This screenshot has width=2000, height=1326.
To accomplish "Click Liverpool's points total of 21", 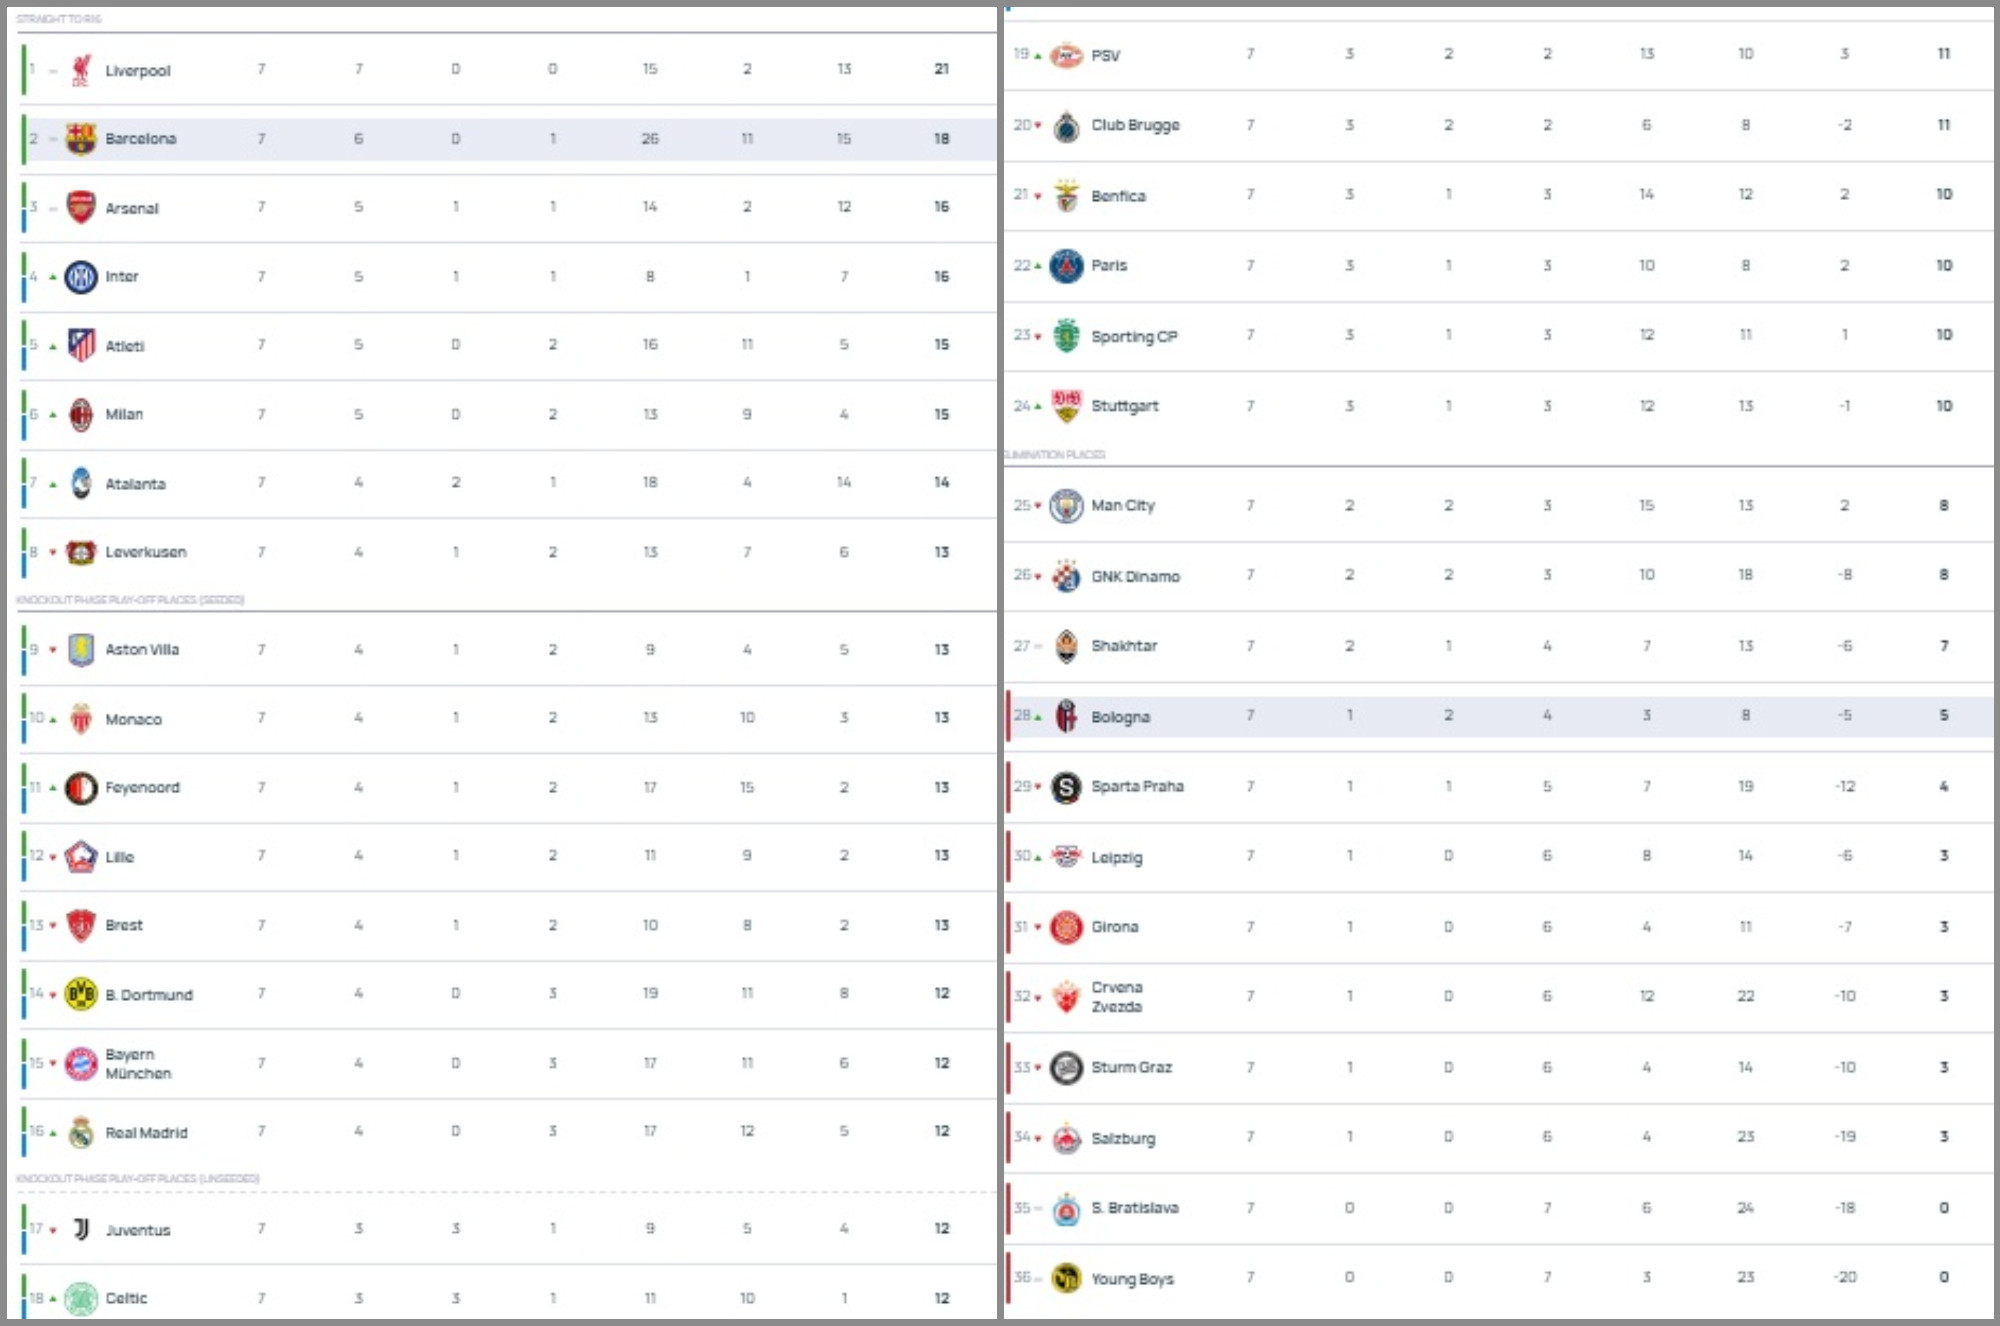I will pos(941,69).
